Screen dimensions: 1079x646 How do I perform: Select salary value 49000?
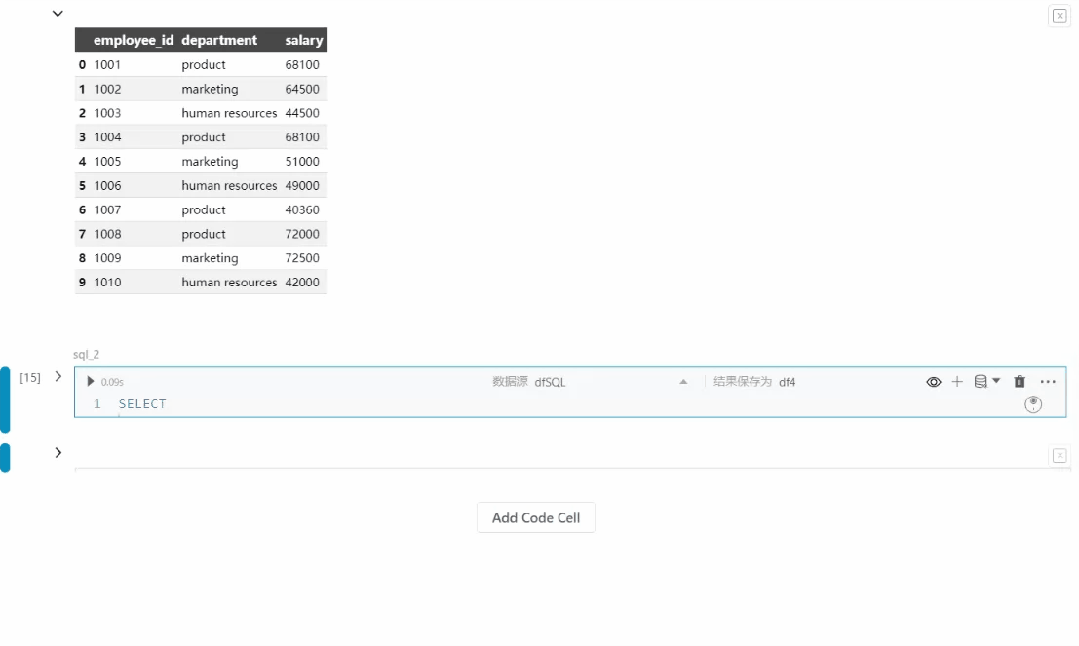(302, 186)
